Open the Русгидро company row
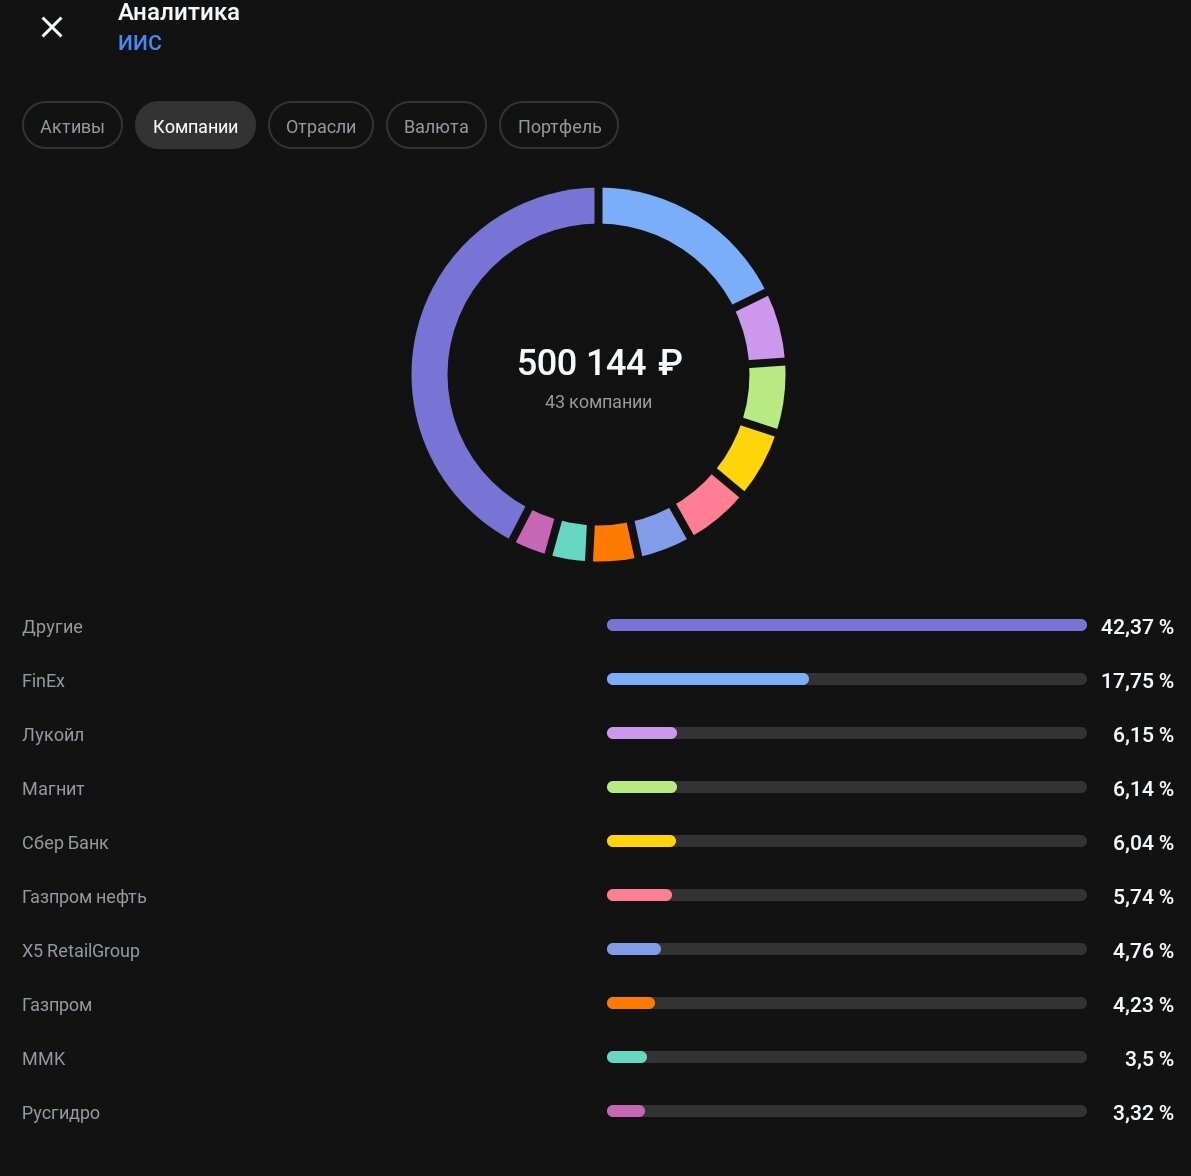1191x1176 pixels. (598, 1112)
